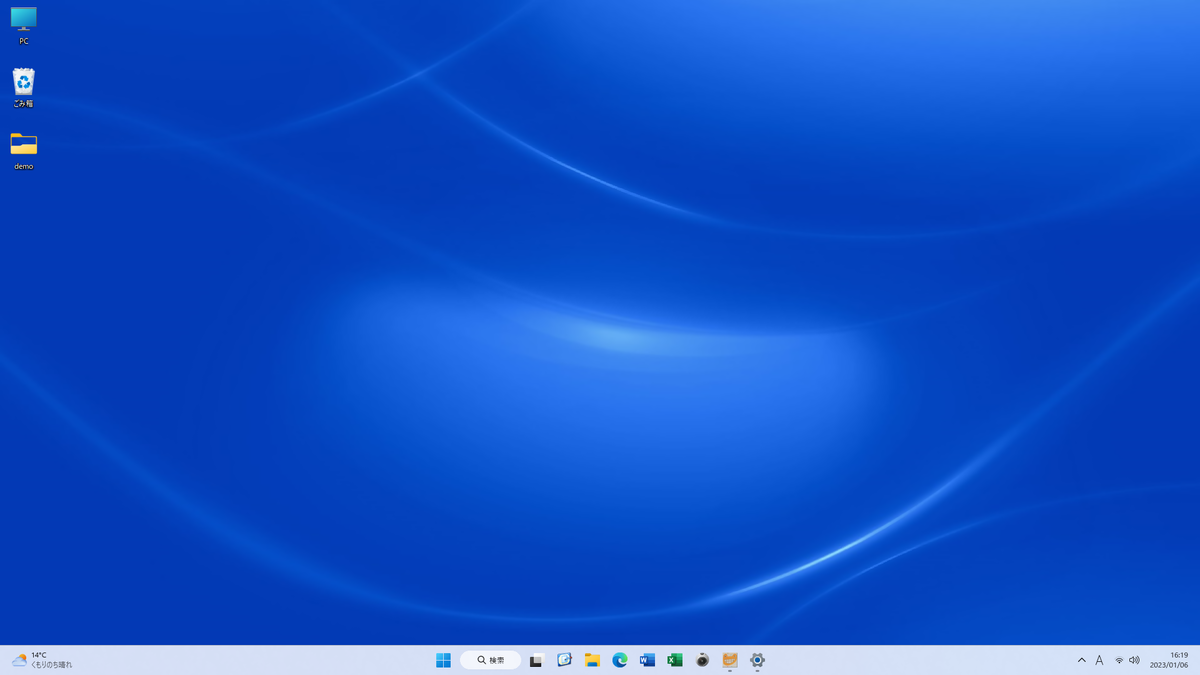The width and height of the screenshot is (1200, 675).
Task: Open the clock and date showing 16:19
Action: (1169, 660)
